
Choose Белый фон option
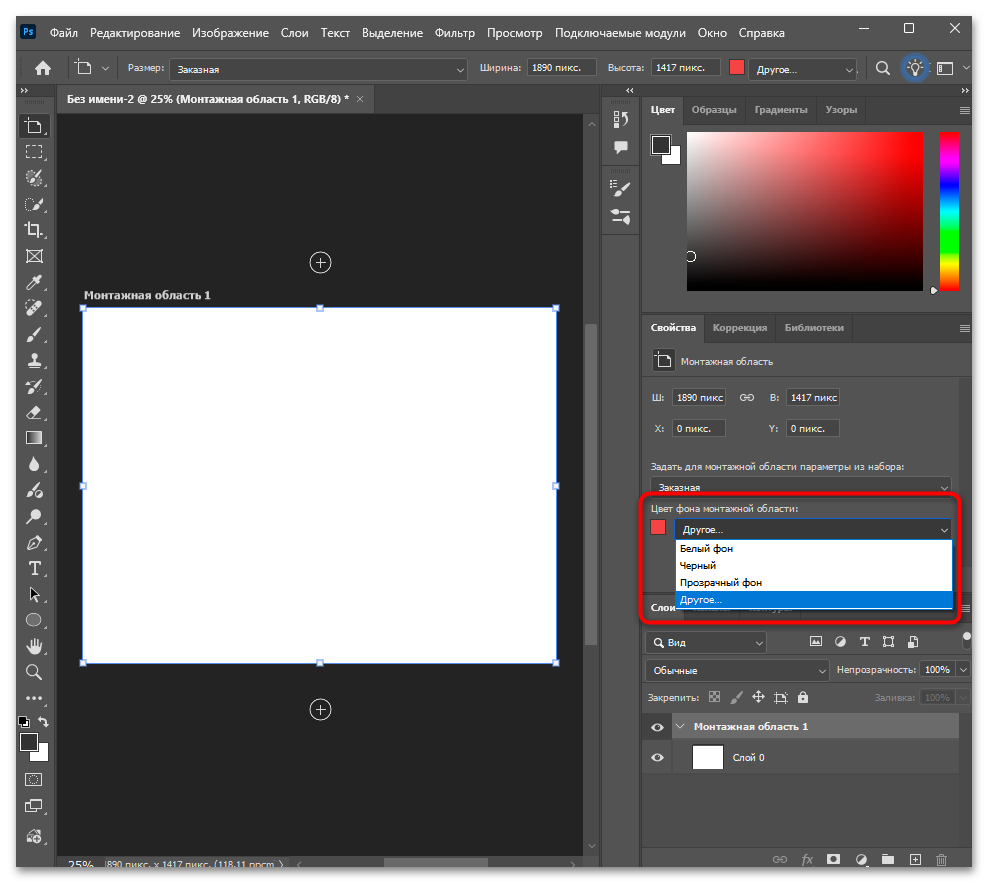pyautogui.click(x=707, y=549)
